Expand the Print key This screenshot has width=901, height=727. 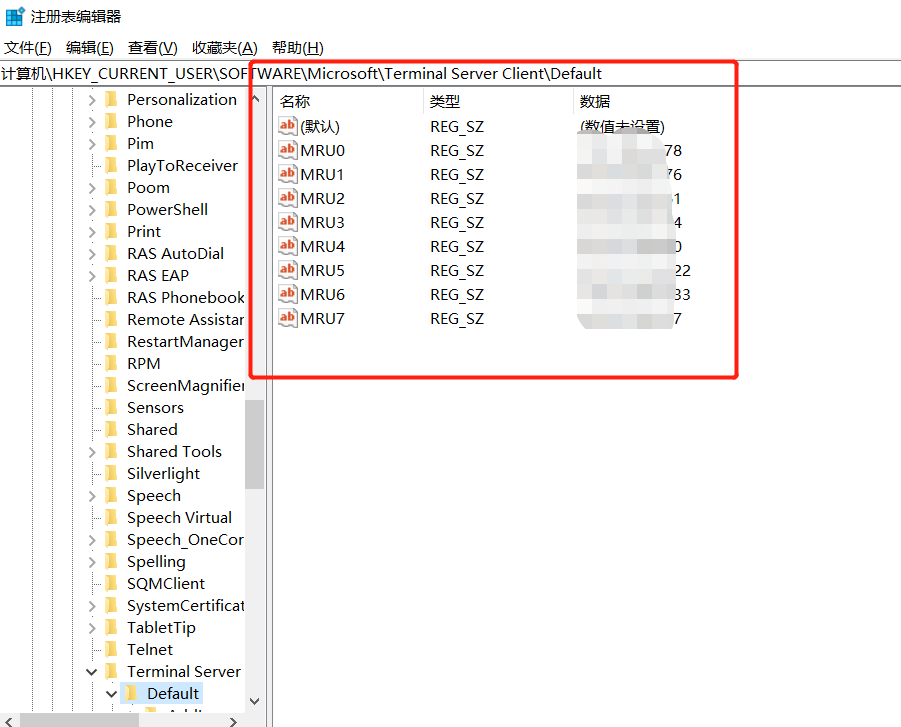click(x=92, y=232)
